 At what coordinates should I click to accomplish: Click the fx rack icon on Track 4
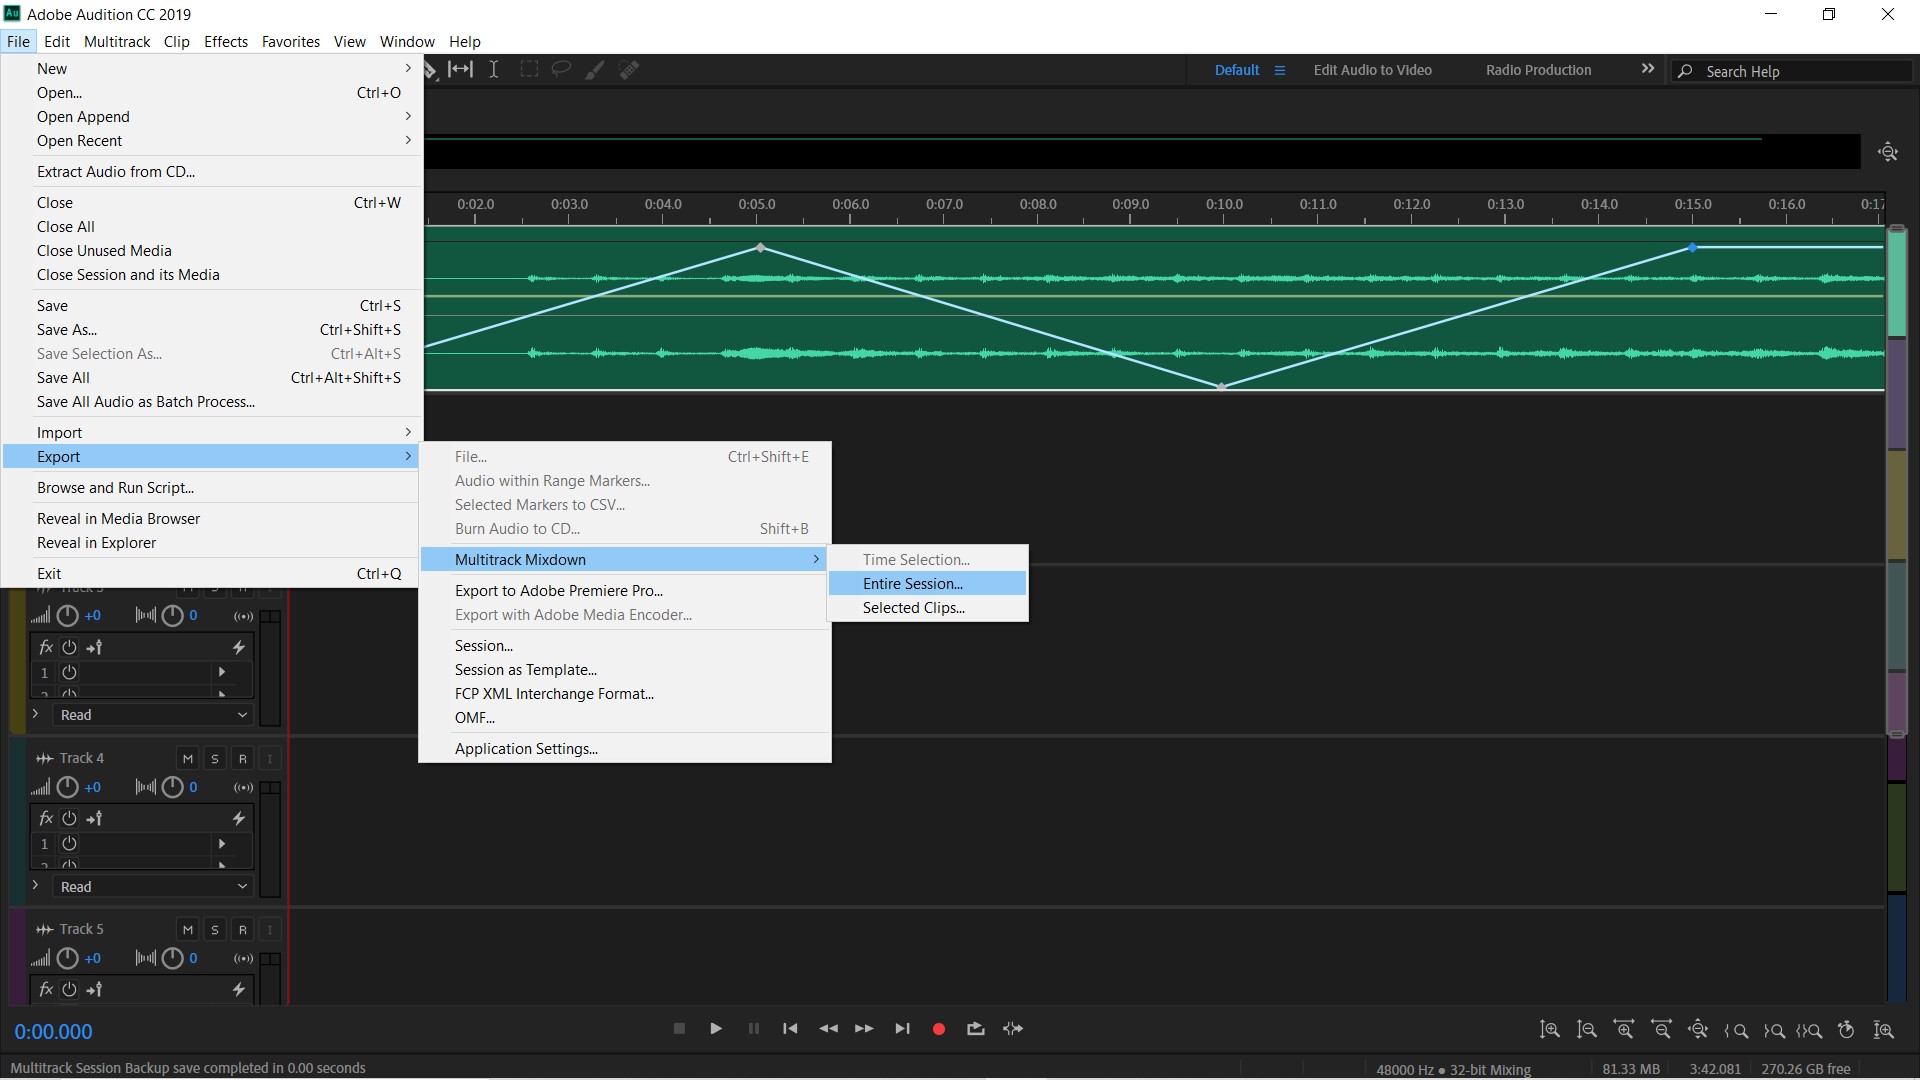click(x=45, y=818)
